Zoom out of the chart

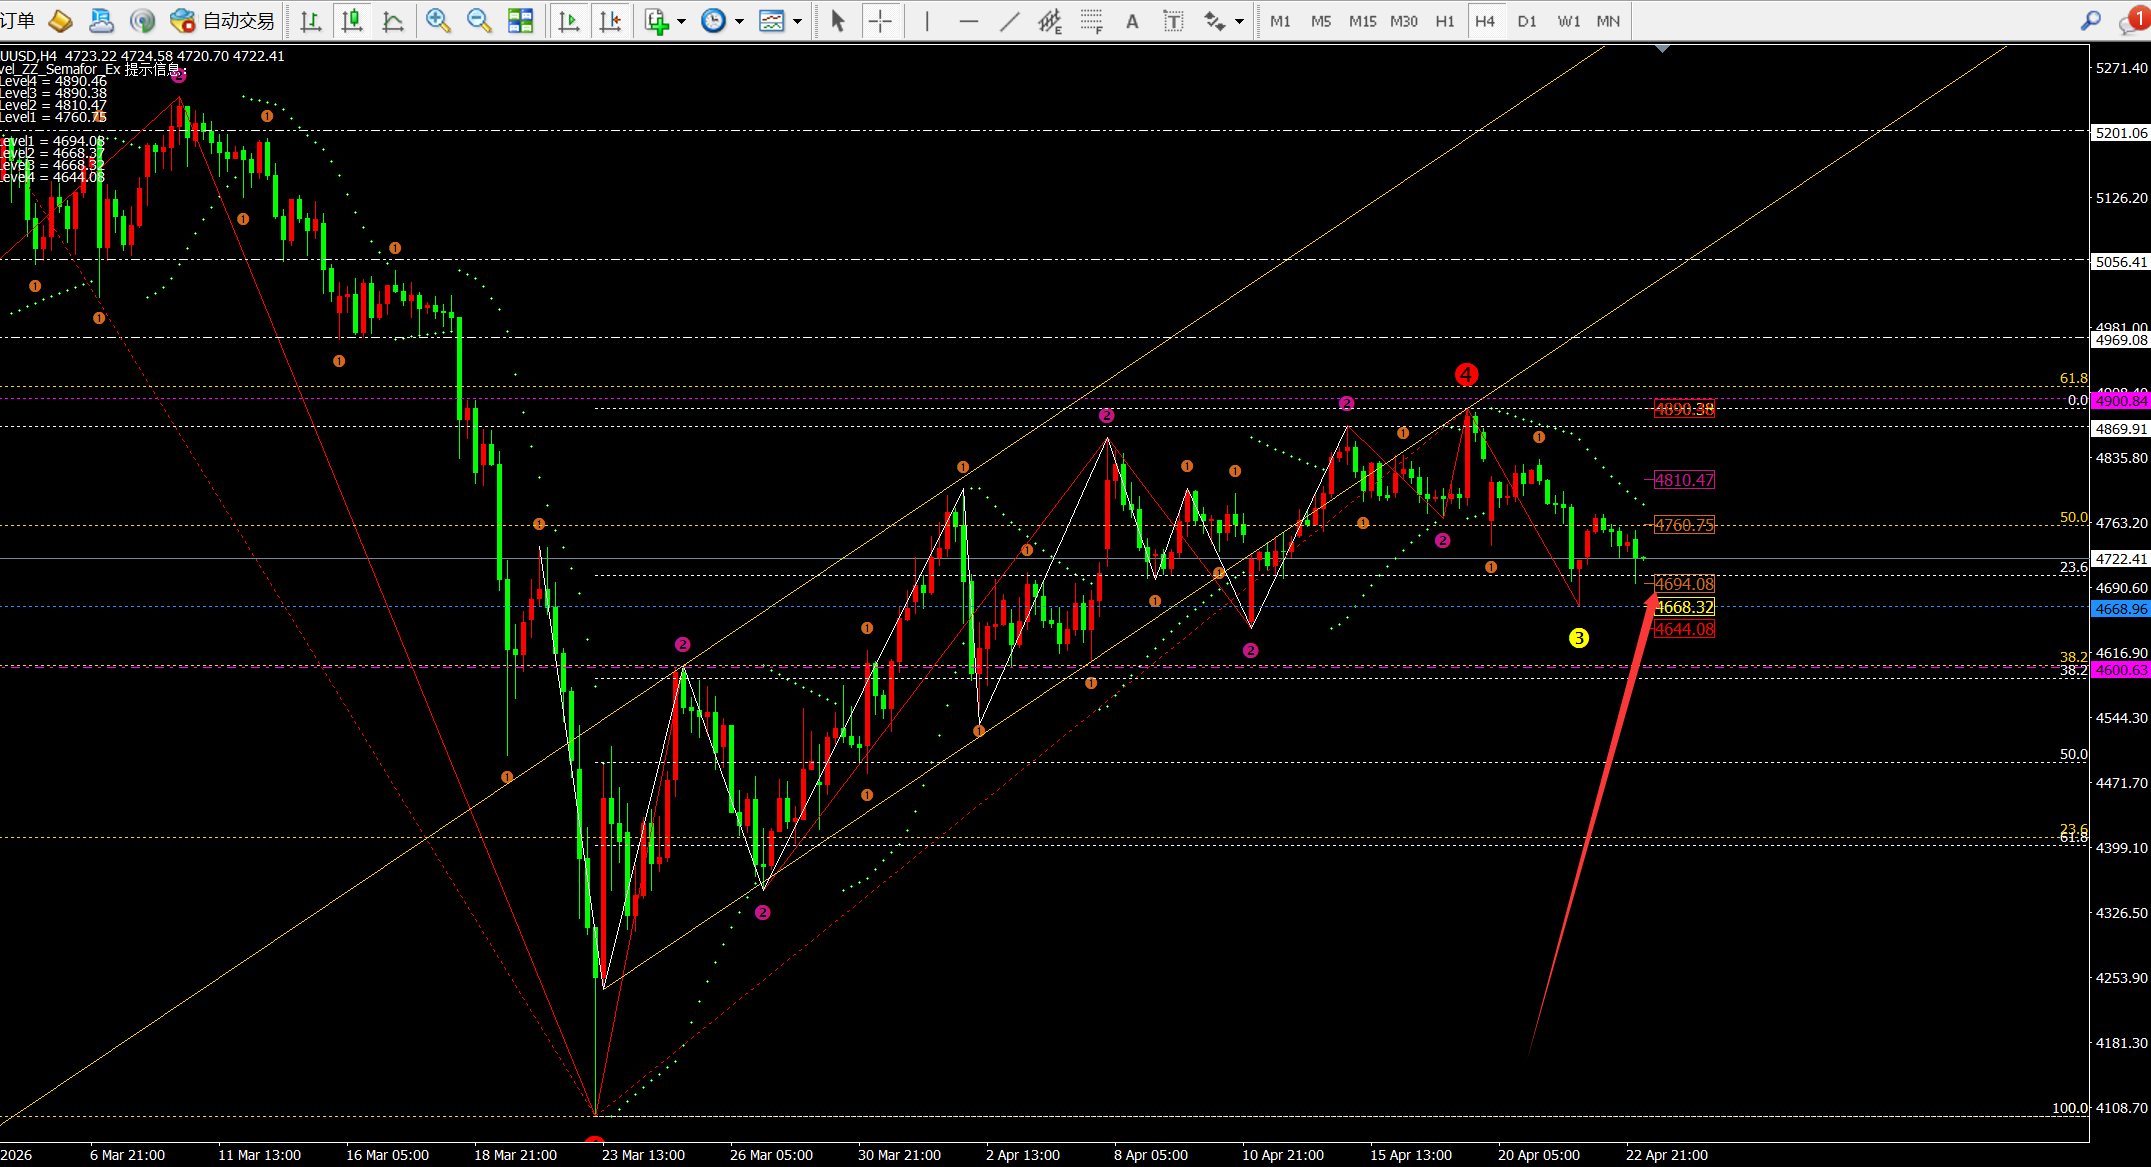(479, 21)
